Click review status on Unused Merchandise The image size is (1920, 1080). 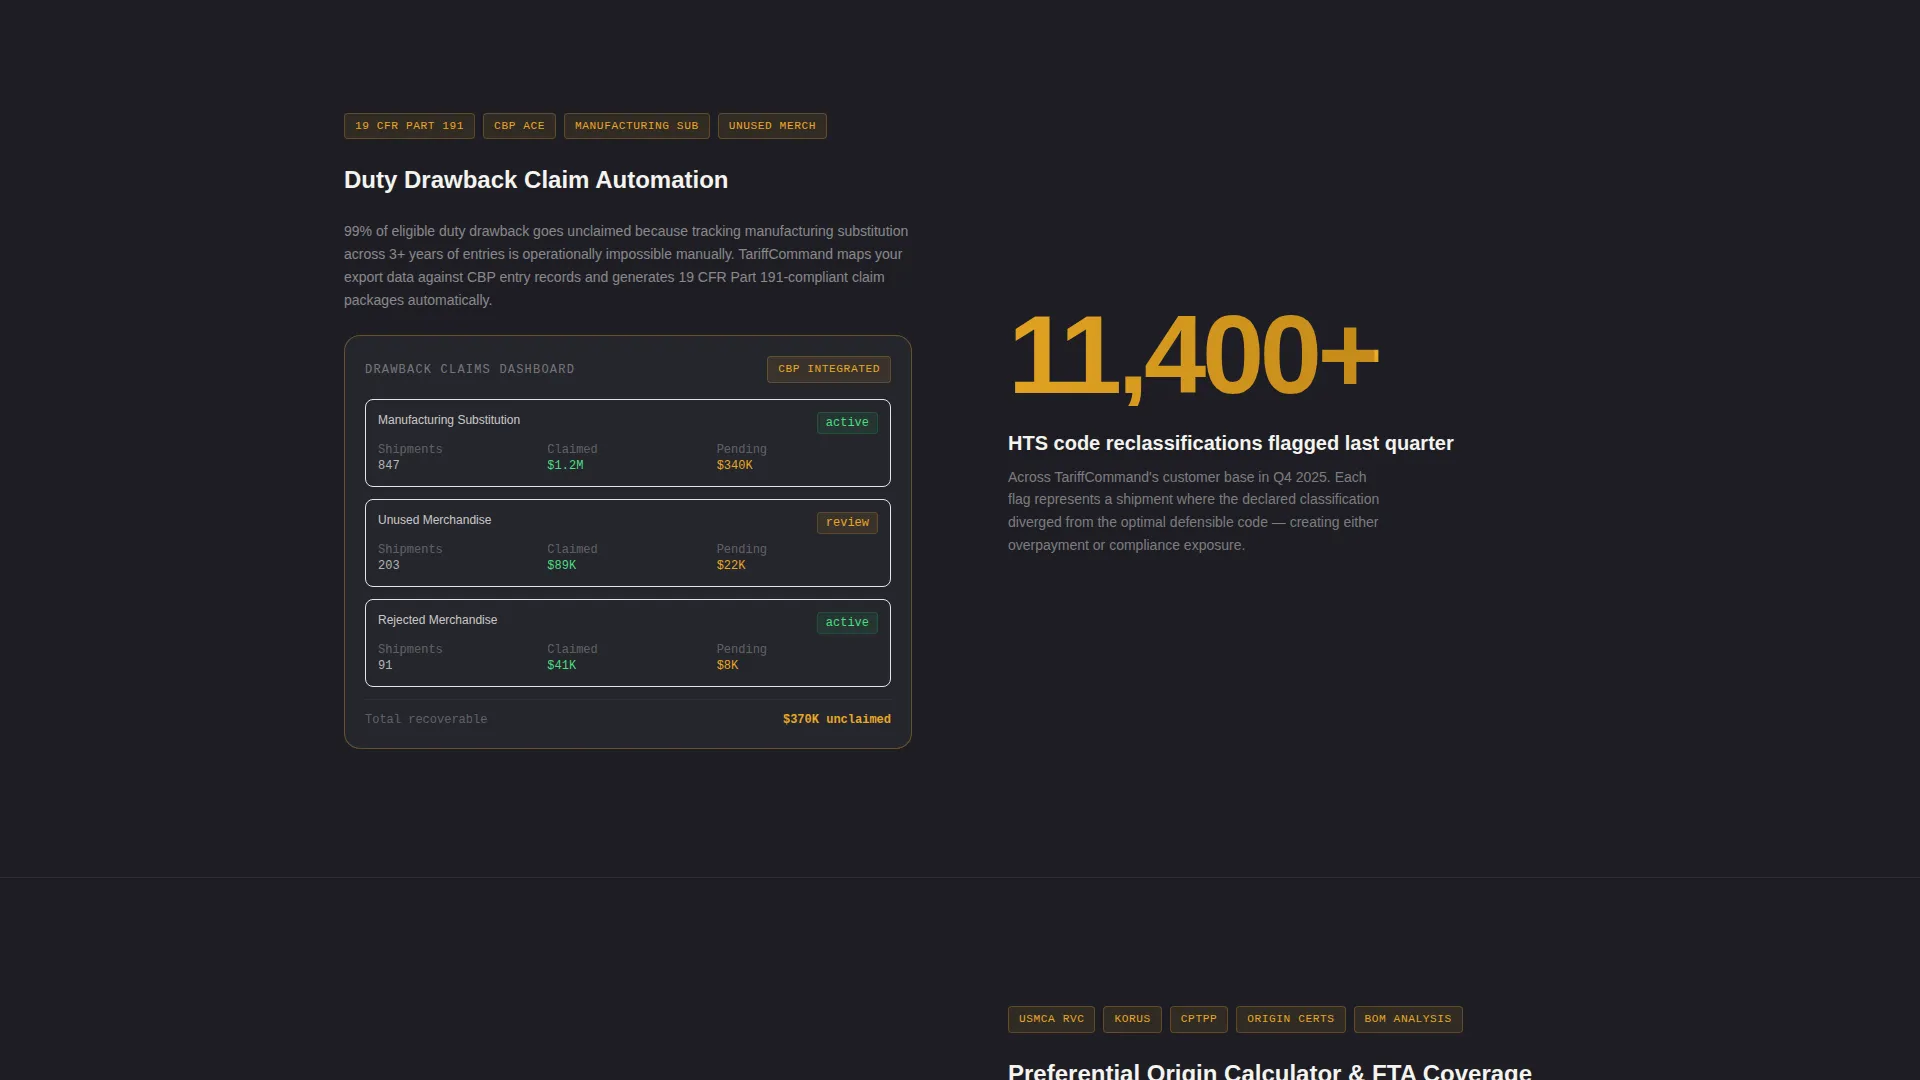[847, 523]
